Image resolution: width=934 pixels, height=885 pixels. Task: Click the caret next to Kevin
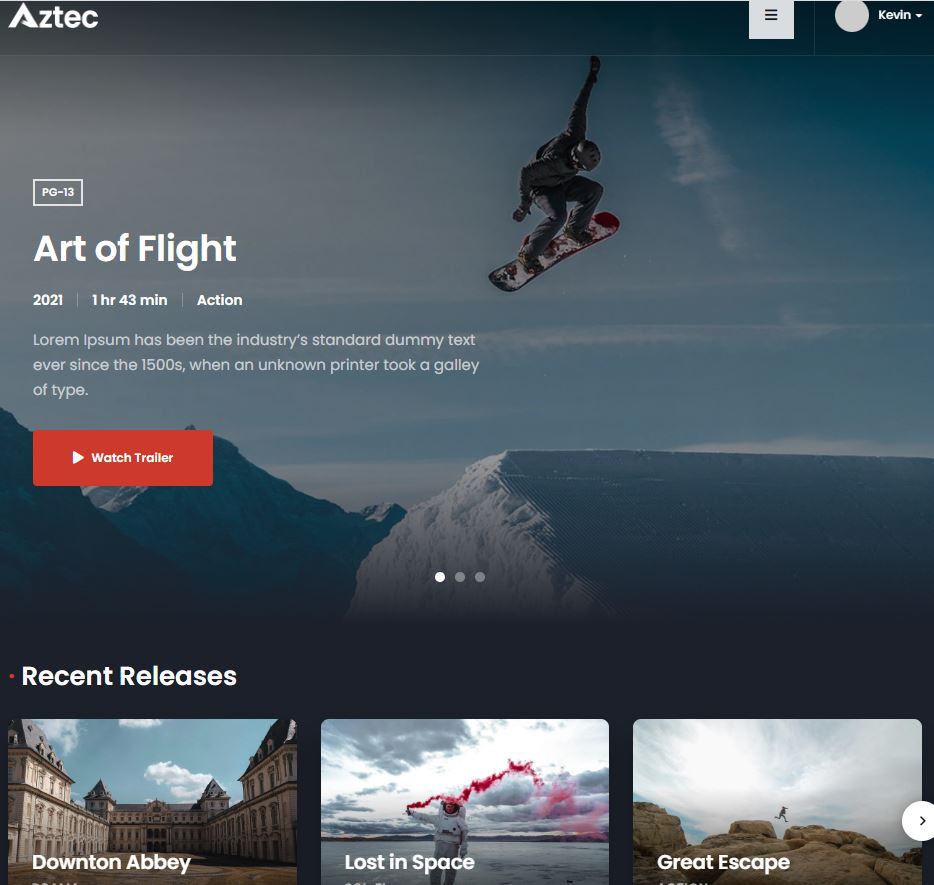(919, 16)
